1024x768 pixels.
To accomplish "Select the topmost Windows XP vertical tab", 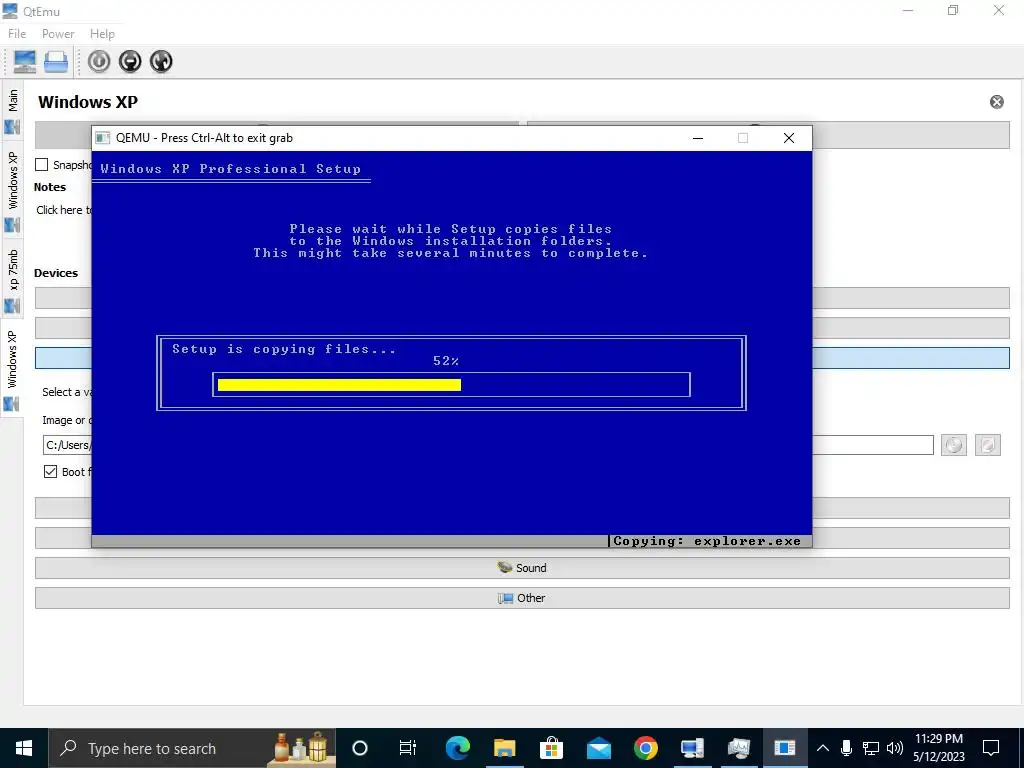I will click(12, 190).
